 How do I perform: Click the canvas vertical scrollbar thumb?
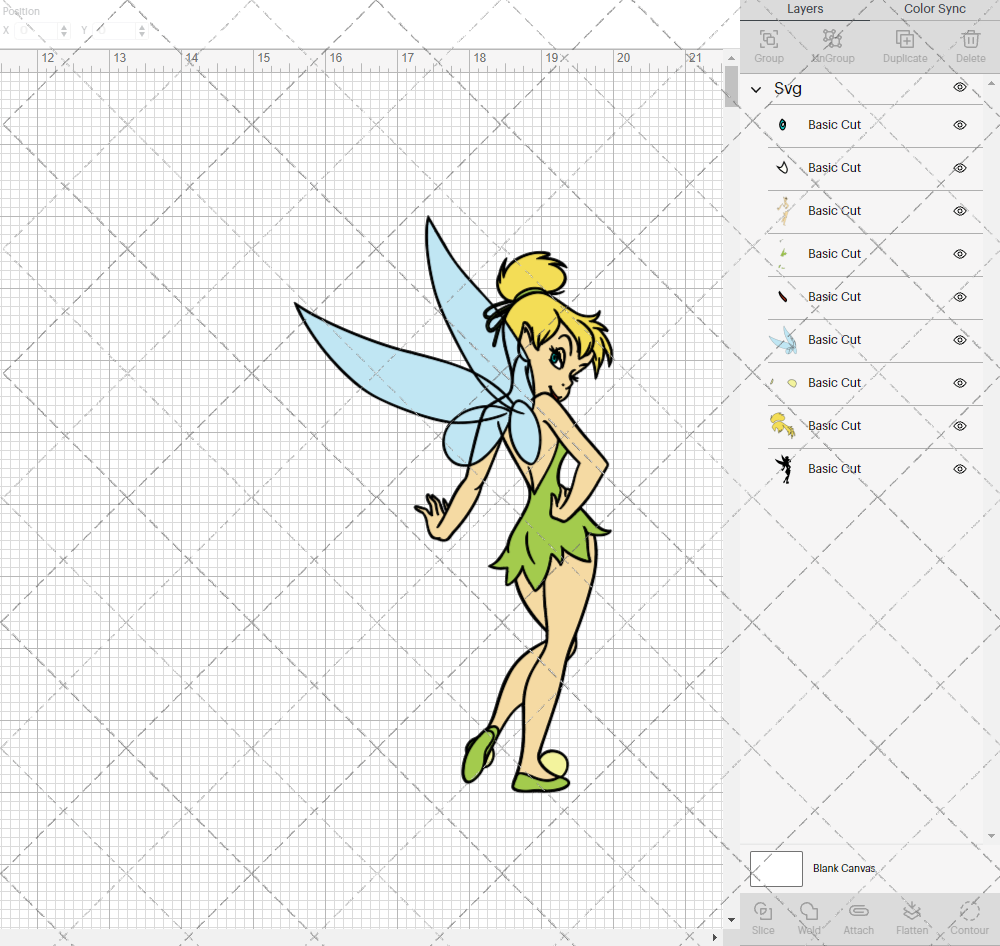click(732, 87)
